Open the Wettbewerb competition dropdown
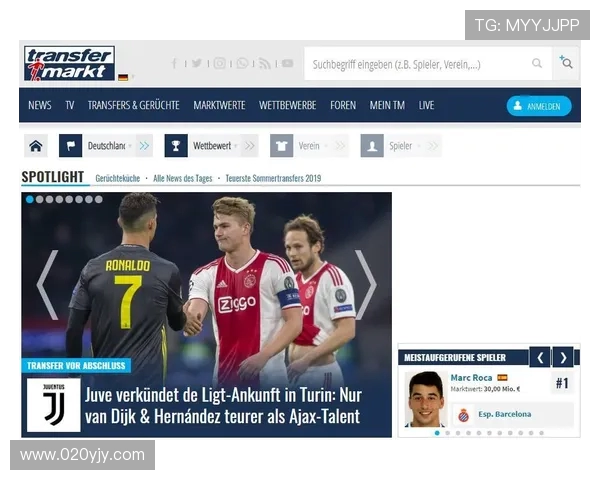 [212, 146]
